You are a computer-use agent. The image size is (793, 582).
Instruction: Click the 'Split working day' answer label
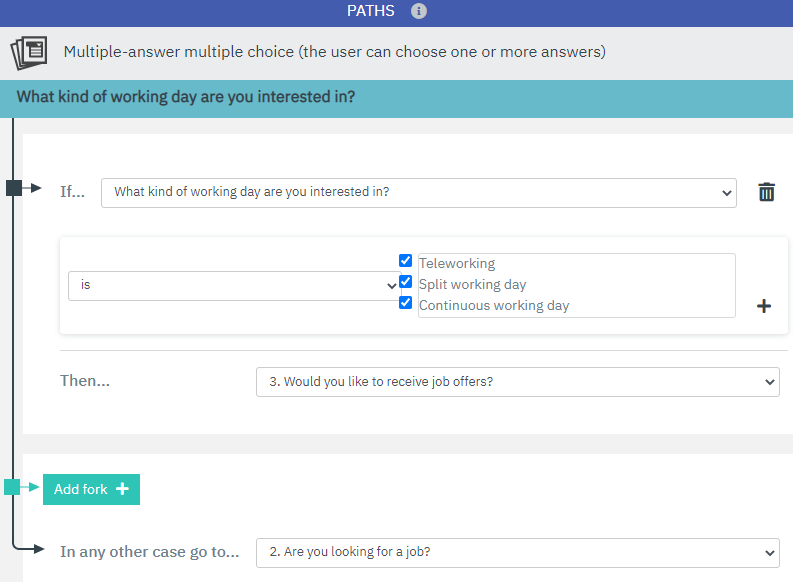pos(472,285)
